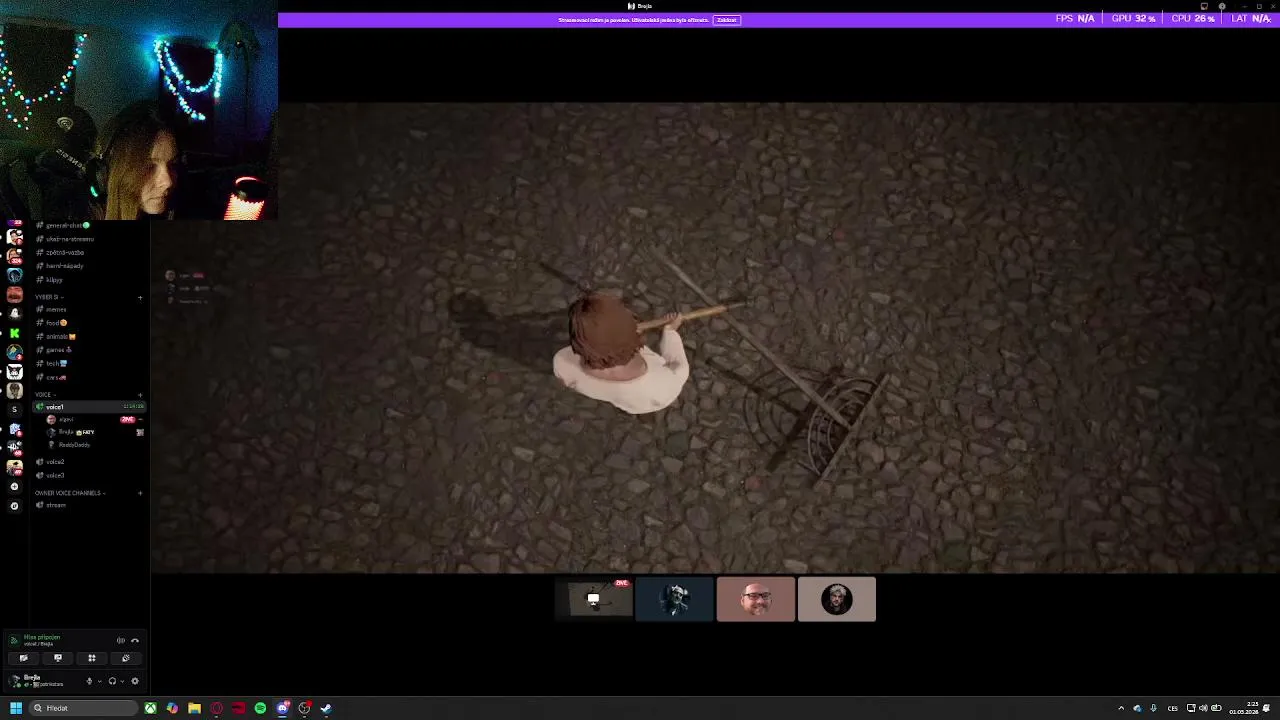This screenshot has height=720, width=1280.
Task: Open the soundboard button
Action: (126, 658)
